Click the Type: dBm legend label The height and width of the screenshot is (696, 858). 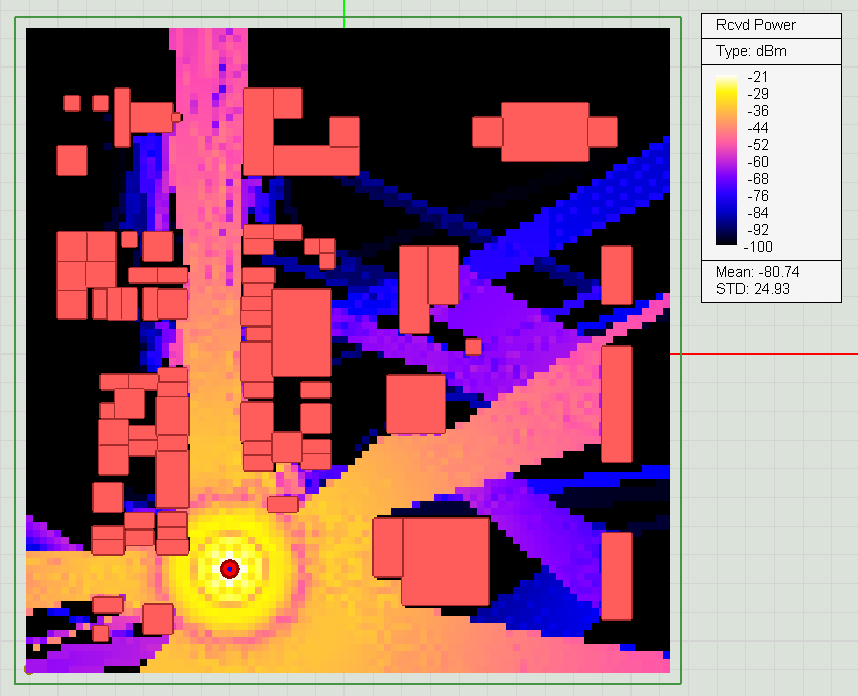click(756, 51)
